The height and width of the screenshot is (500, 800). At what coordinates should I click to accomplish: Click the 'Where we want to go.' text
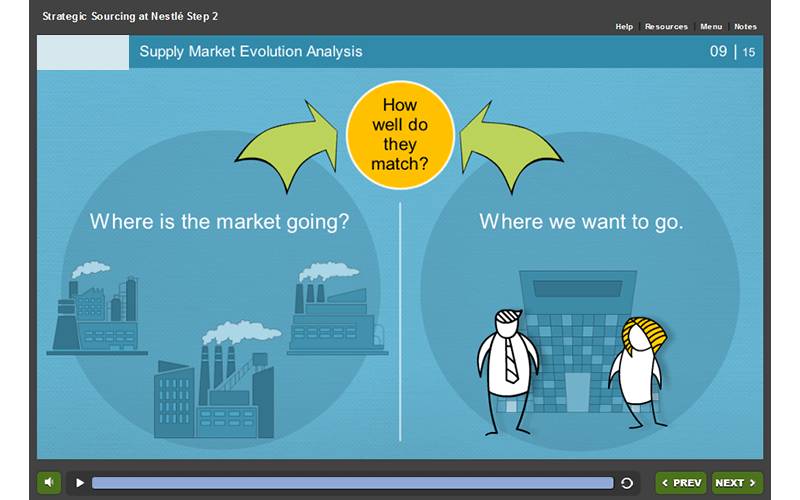tap(581, 221)
